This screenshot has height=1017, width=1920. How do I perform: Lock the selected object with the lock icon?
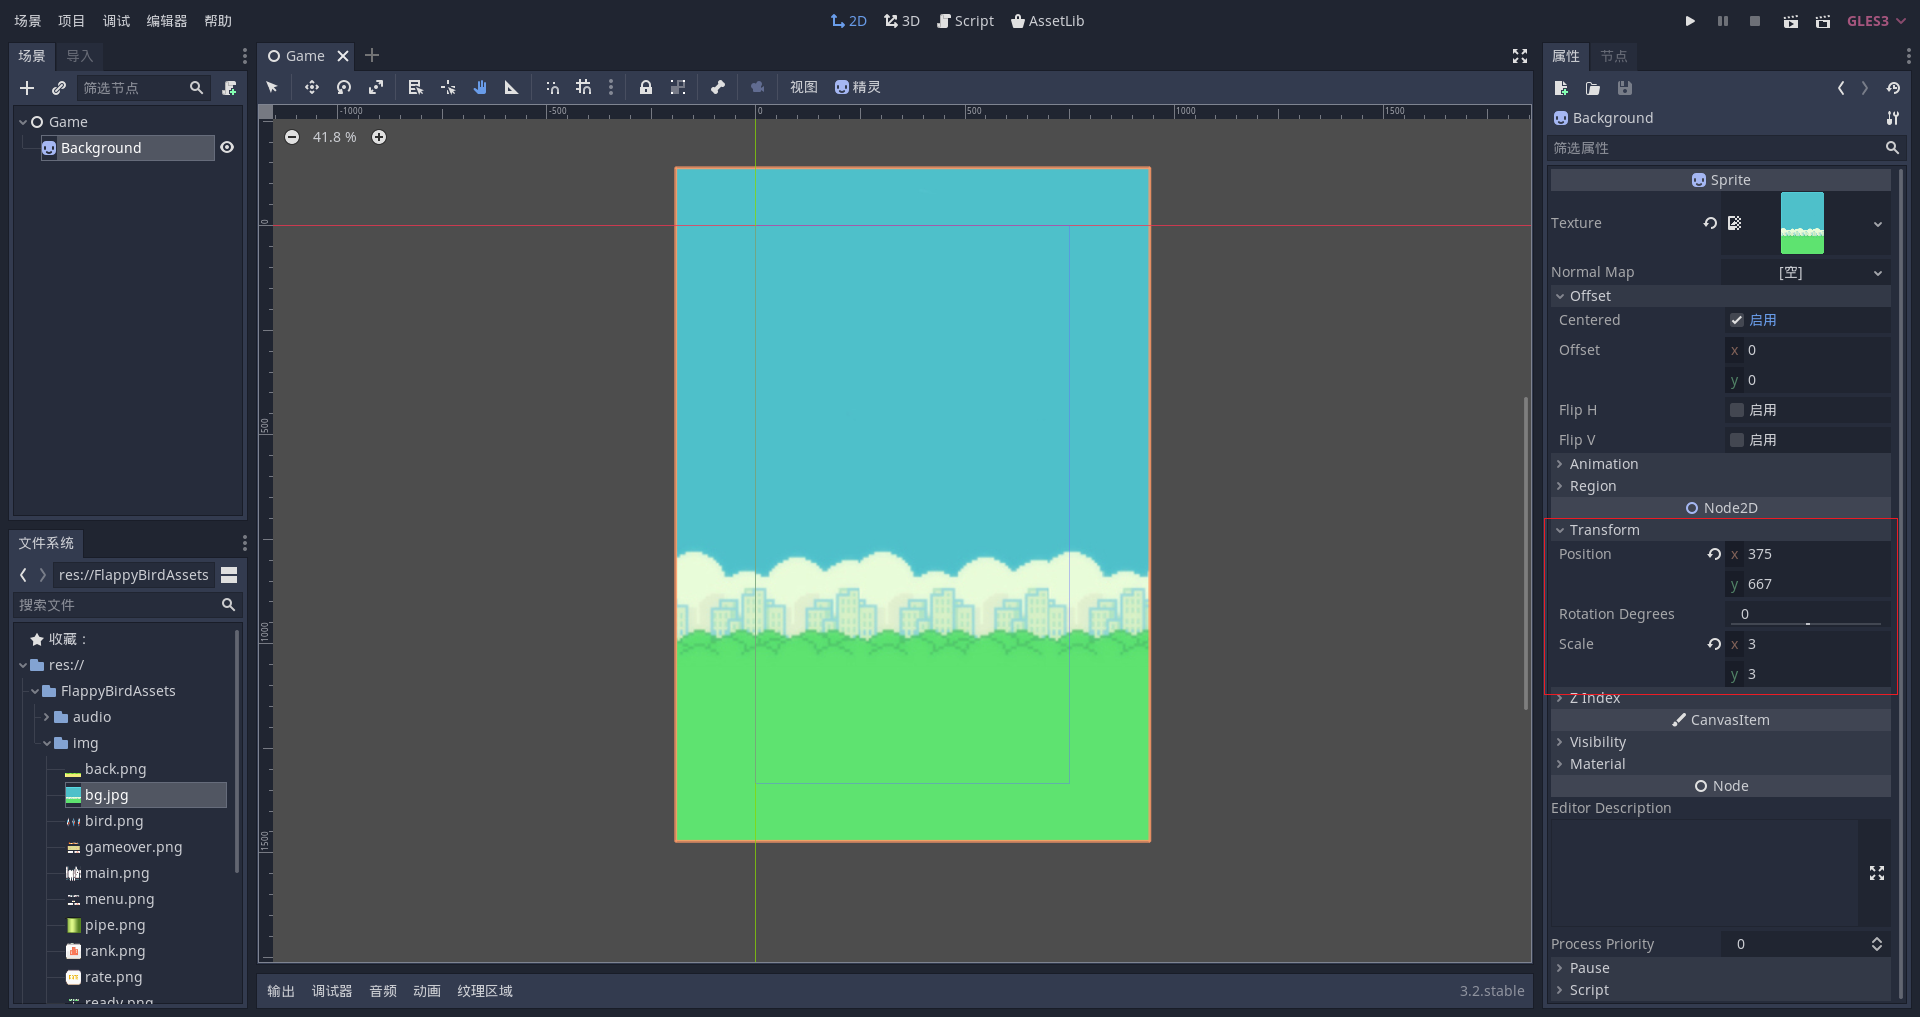point(646,87)
